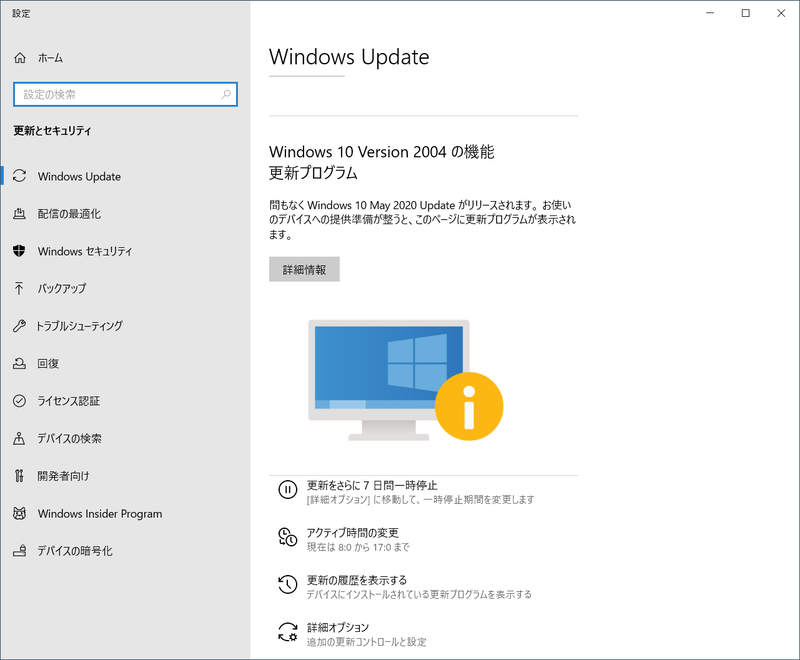The height and width of the screenshot is (660, 800).
Task: Click アクティブ時間の変更 link
Action: [352, 532]
